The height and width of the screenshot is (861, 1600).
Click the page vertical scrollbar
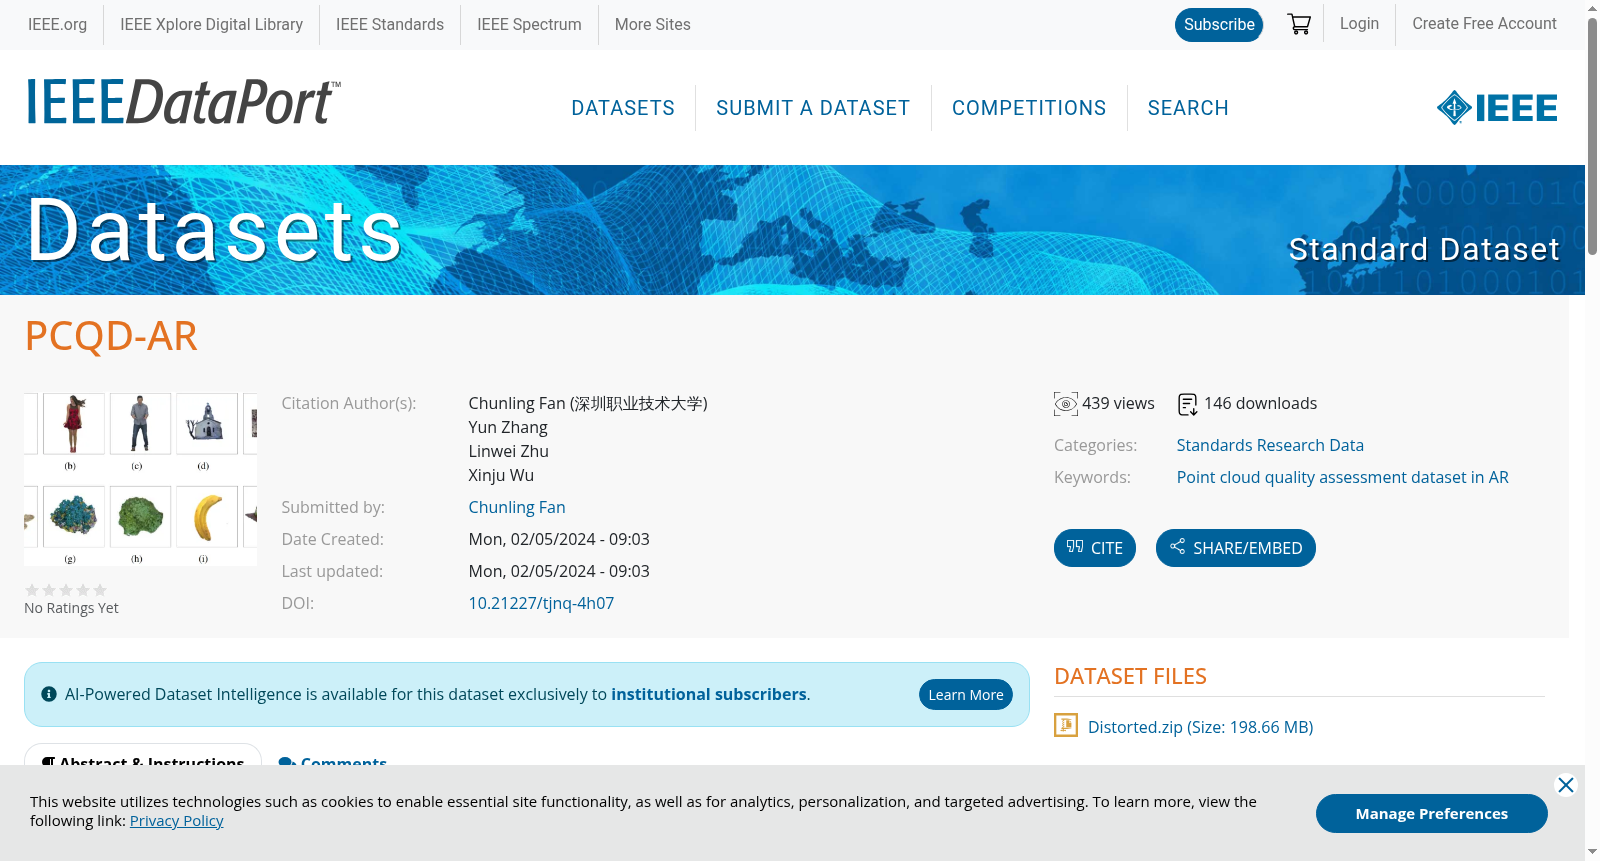click(x=1592, y=135)
